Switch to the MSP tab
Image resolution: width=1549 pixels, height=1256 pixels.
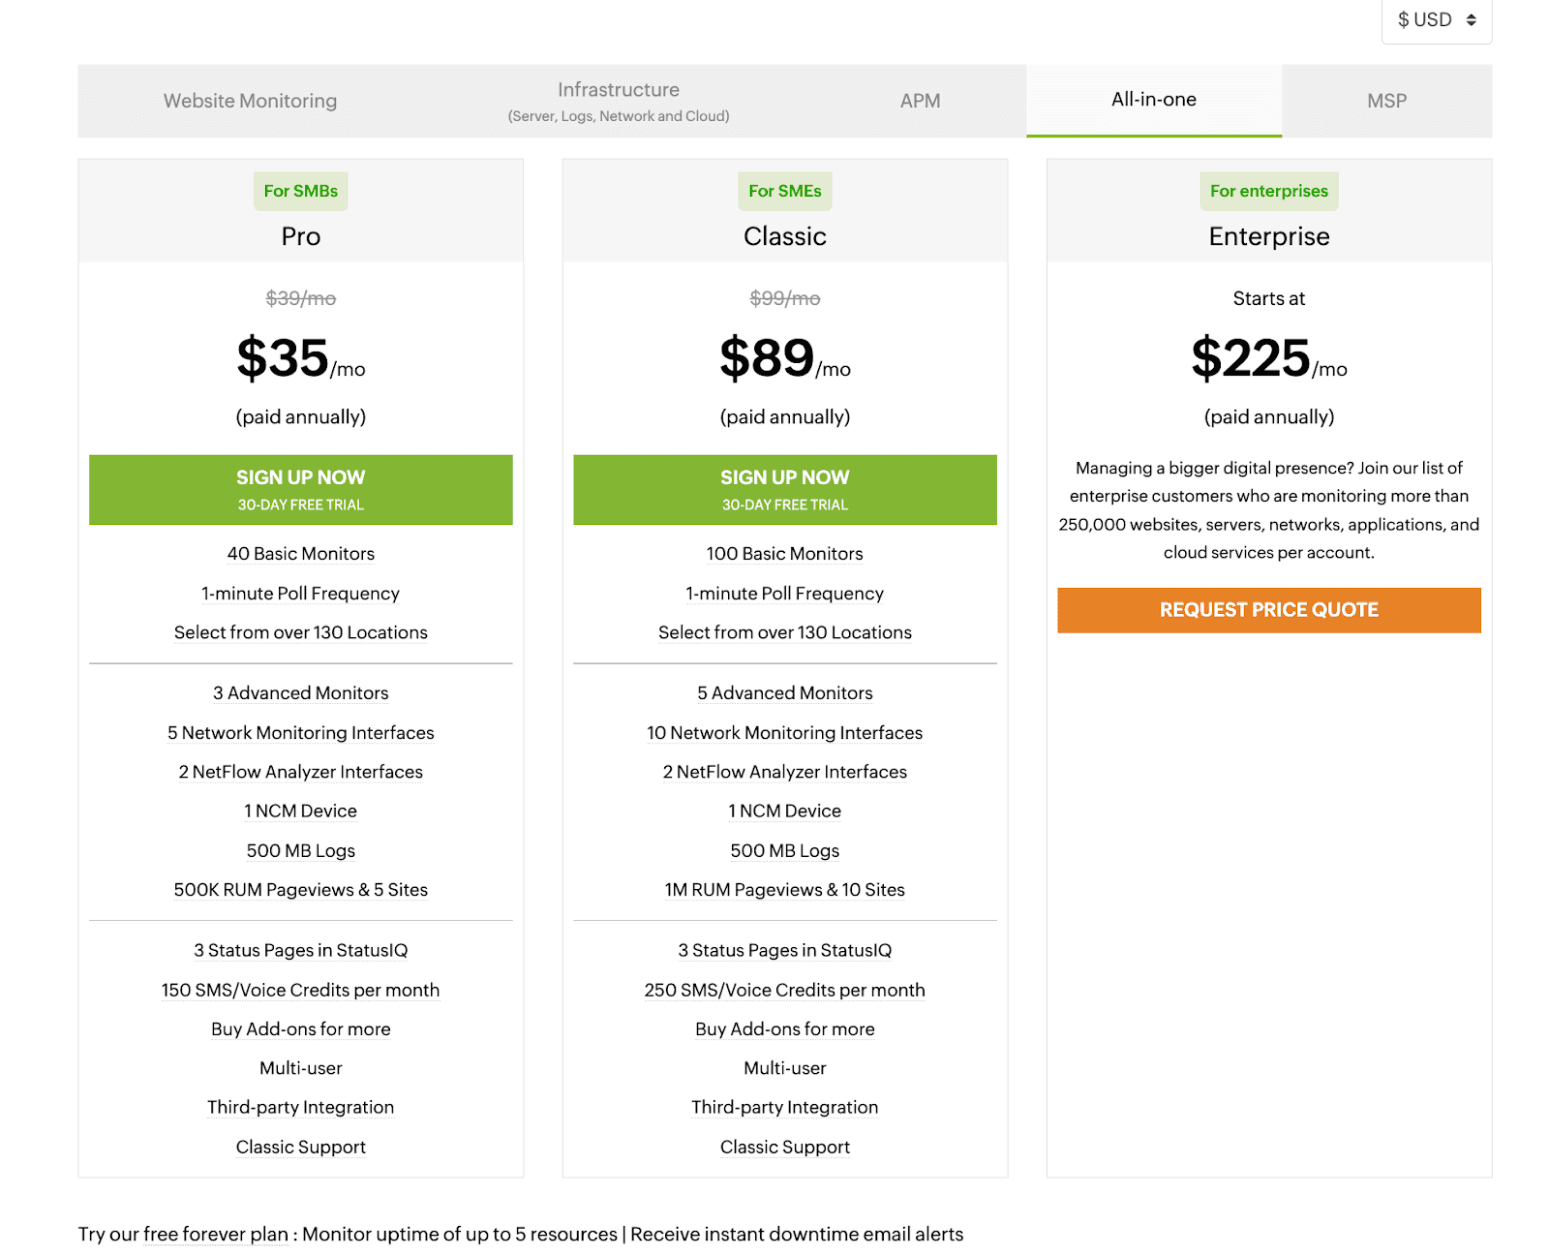click(1386, 101)
